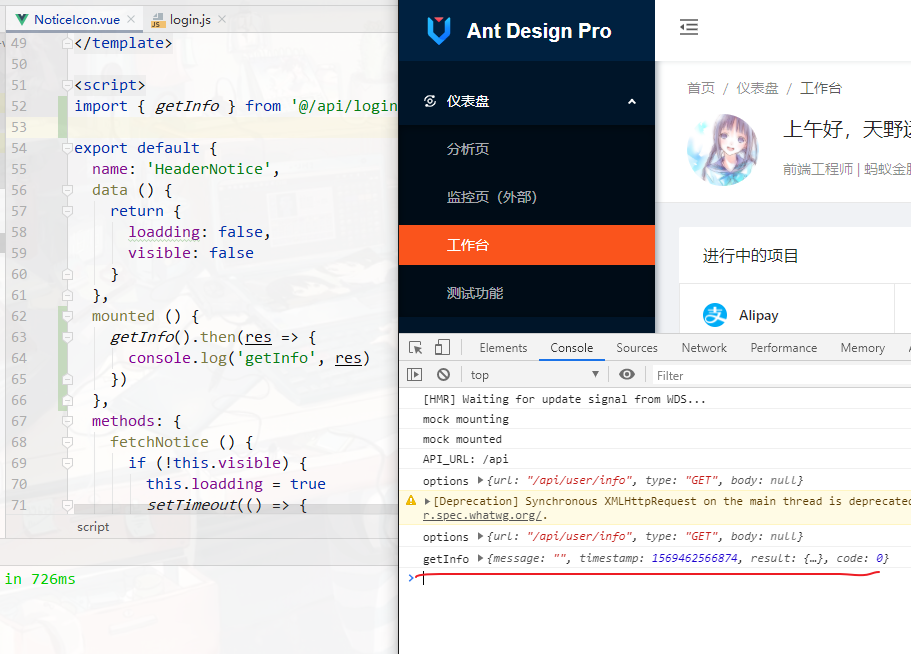
Task: Click the 首页 breadcrumb link
Action: 701,87
